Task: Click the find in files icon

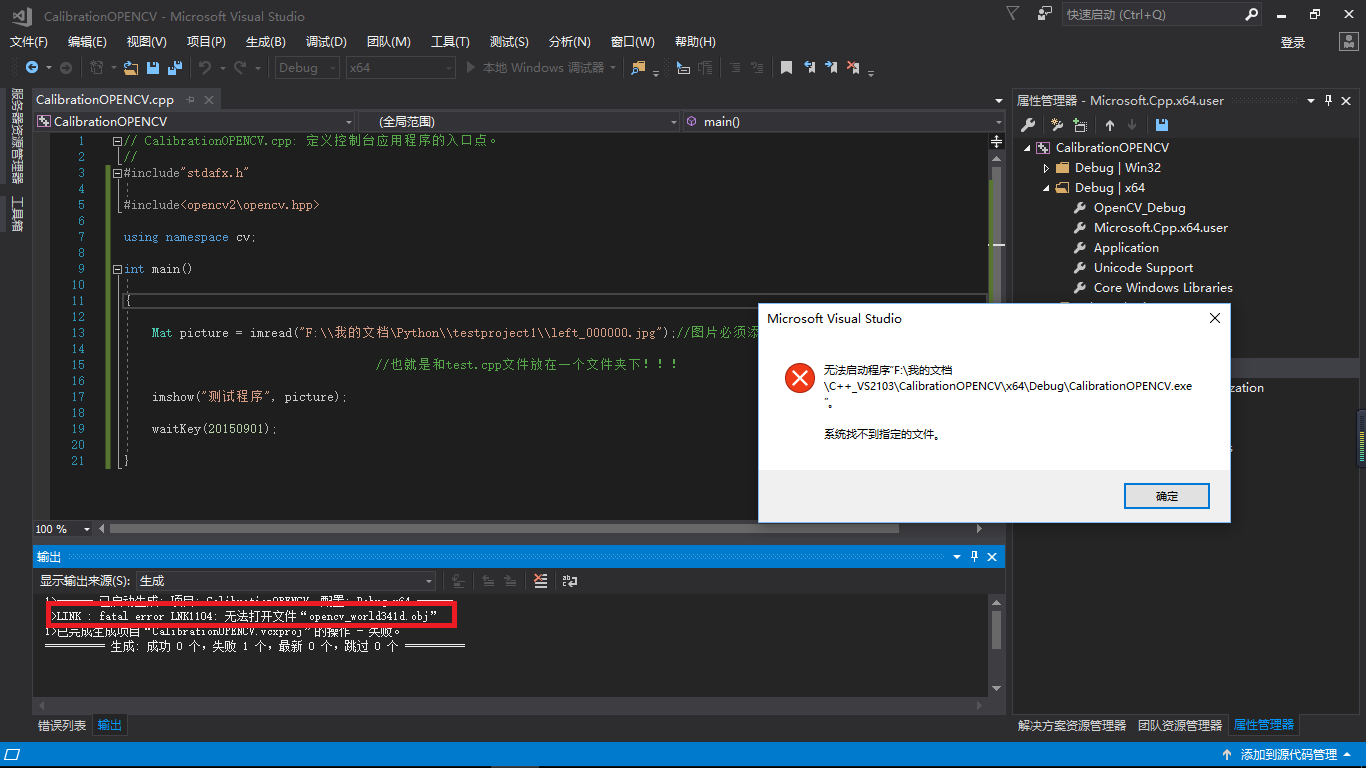Action: point(638,67)
